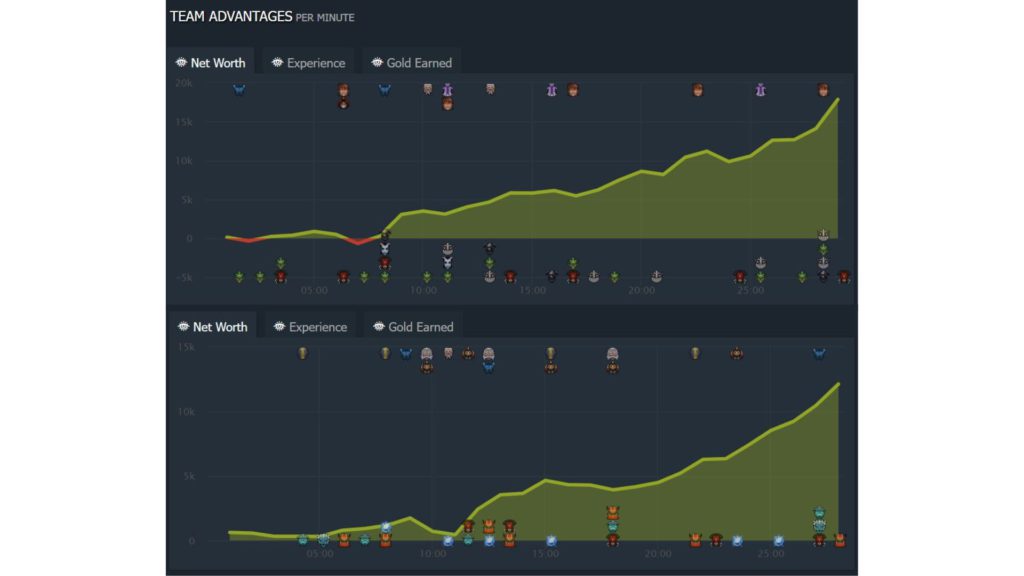The height and width of the screenshot is (576, 1024).
Task: Select the teal hero icon near the lower chart's end
Action: coord(818,514)
